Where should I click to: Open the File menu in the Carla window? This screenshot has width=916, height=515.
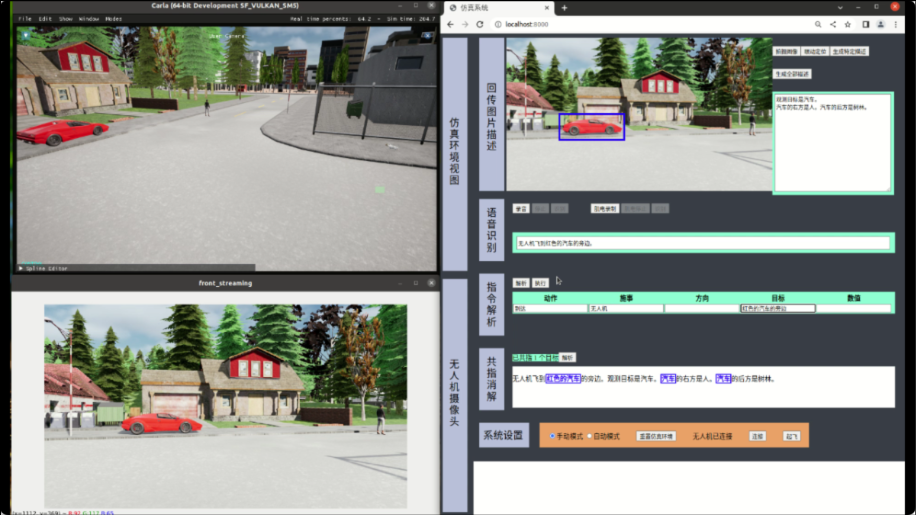pyautogui.click(x=24, y=19)
